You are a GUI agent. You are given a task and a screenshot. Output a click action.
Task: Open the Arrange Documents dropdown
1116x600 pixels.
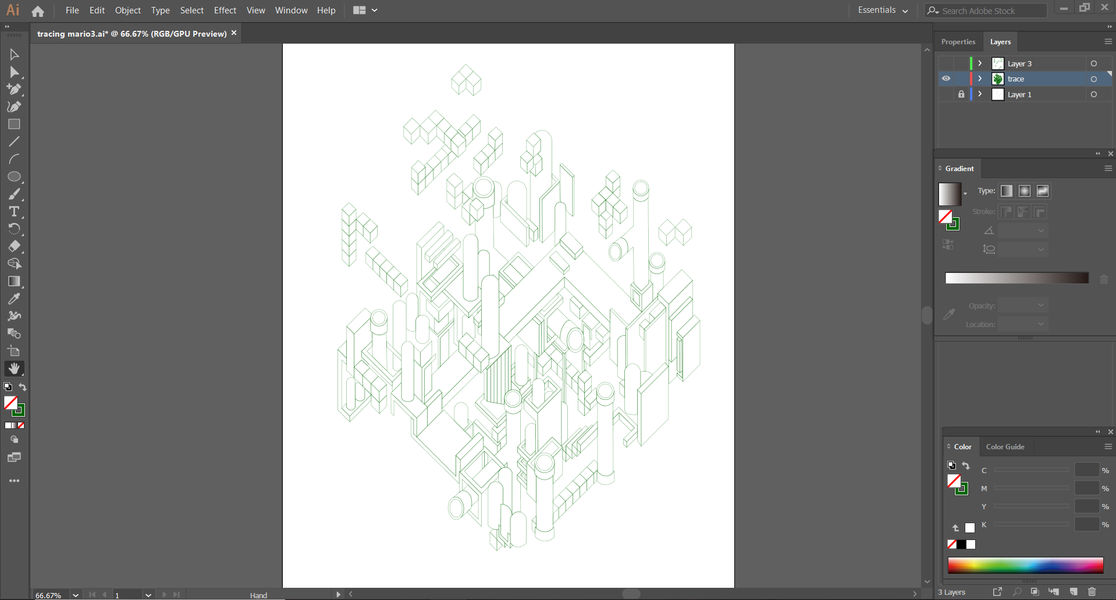[x=365, y=11]
